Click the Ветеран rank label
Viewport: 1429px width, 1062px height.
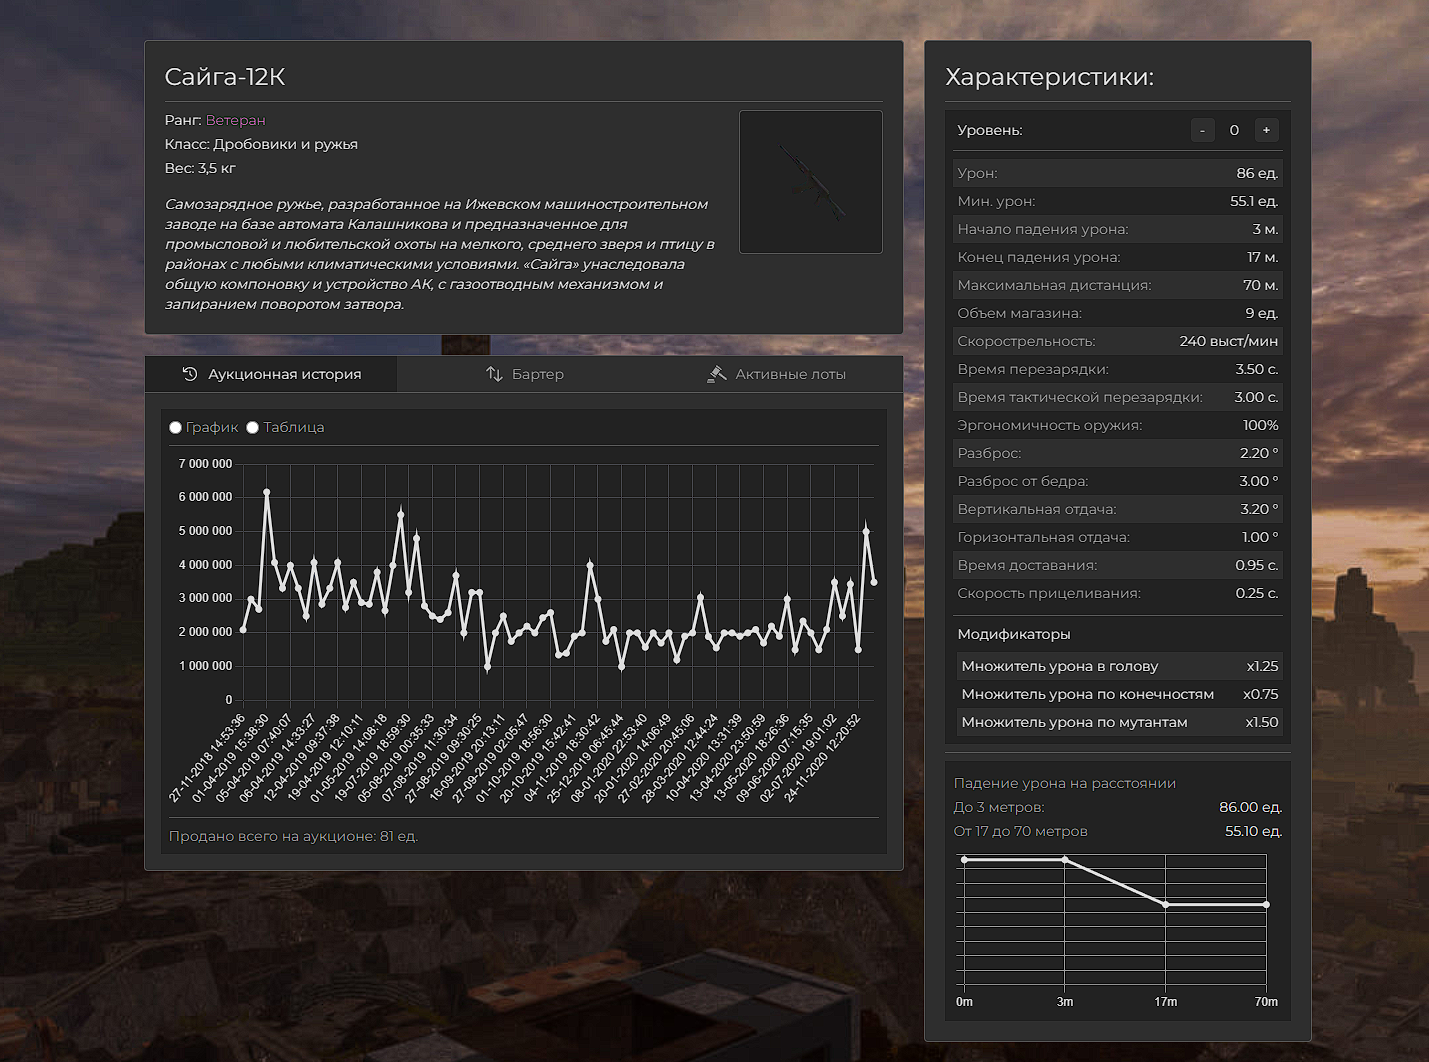(x=236, y=120)
